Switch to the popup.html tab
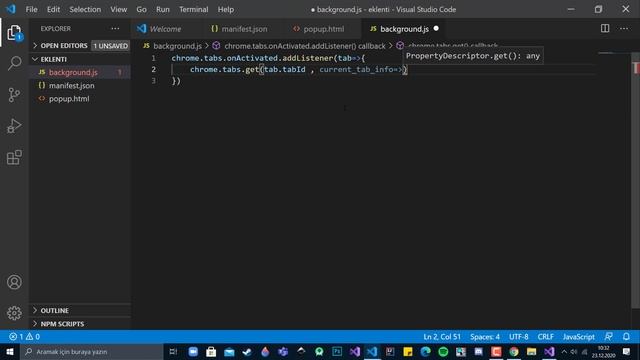The image size is (640, 360). click(324, 29)
